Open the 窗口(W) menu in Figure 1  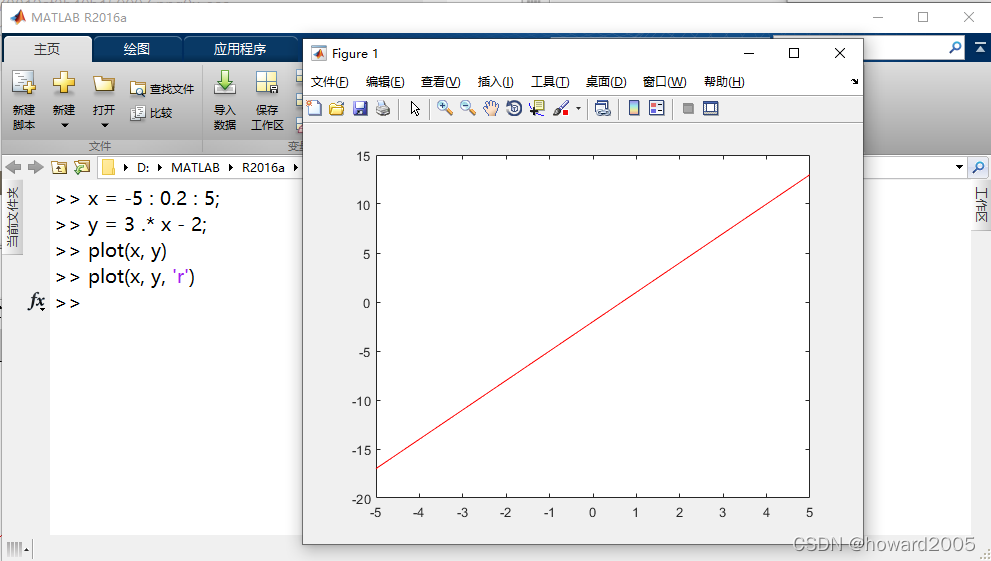pos(664,81)
